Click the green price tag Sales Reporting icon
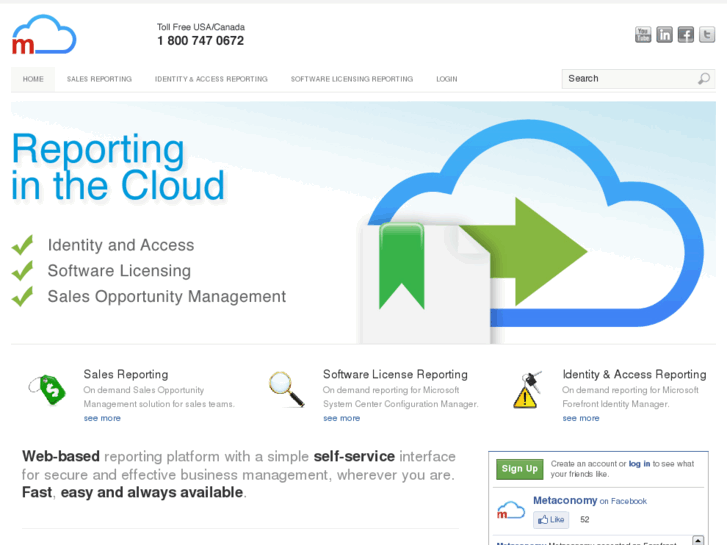This screenshot has width=727, height=545. [47, 389]
